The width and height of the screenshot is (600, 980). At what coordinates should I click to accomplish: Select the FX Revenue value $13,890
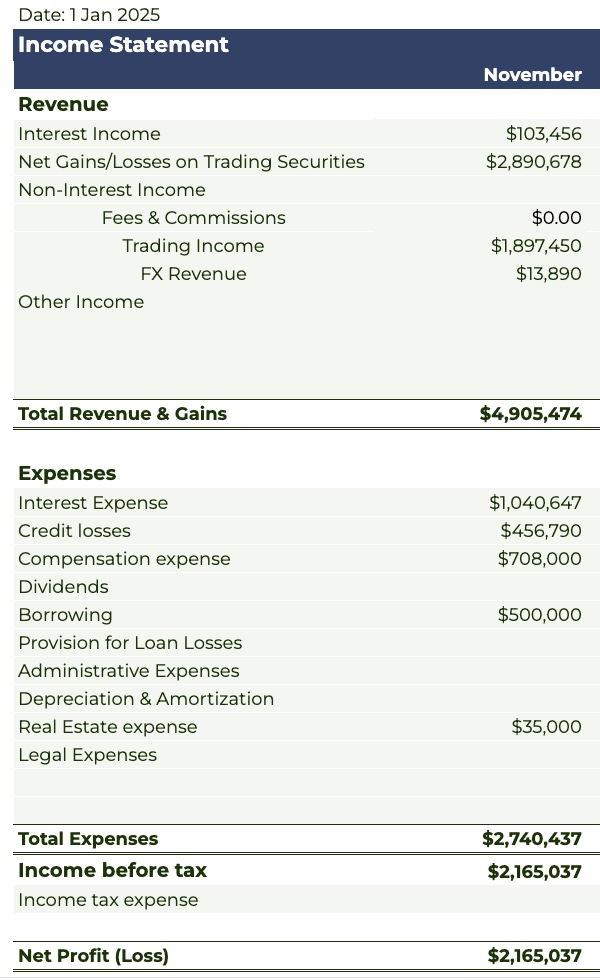pyautogui.click(x=548, y=274)
